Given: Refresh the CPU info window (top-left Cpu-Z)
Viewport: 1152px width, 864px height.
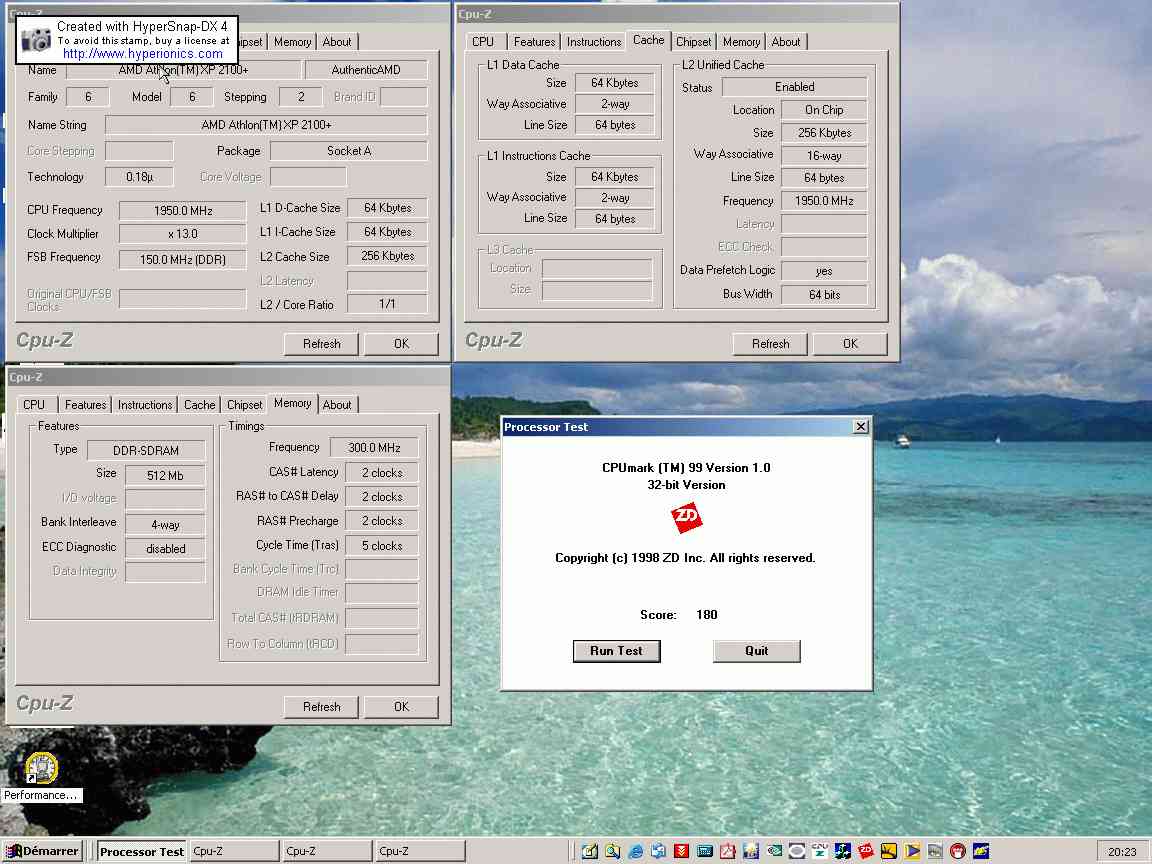Looking at the screenshot, I should click(x=322, y=344).
